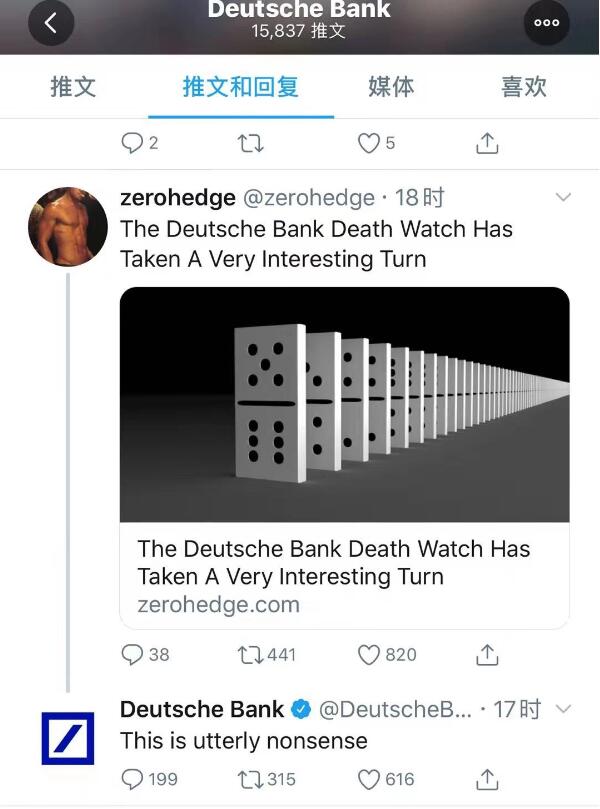The width and height of the screenshot is (600, 809).
Task: Switch to the 推文 tab
Action: click(x=73, y=87)
